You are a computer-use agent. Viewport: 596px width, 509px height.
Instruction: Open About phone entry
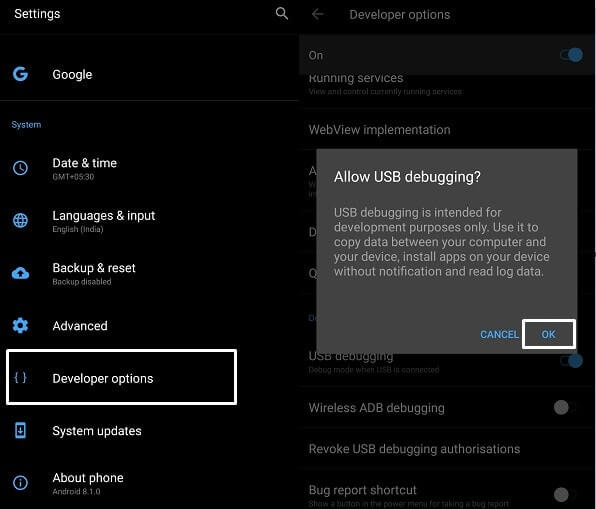coord(149,483)
